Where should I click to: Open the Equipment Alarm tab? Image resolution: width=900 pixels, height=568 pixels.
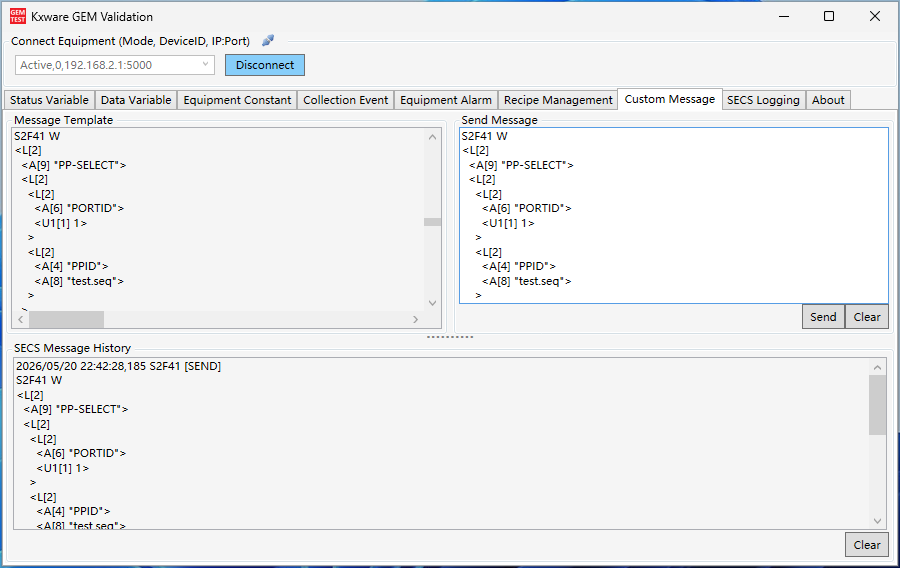point(446,100)
